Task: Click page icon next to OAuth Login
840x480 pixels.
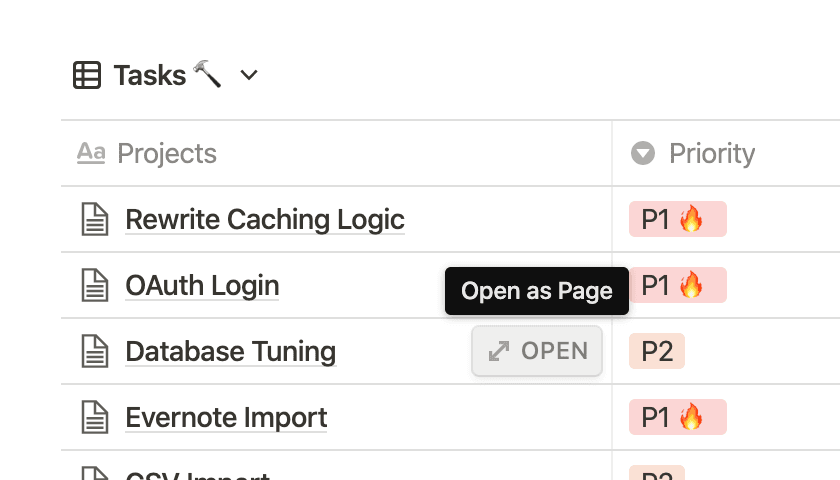Action: tap(94, 285)
